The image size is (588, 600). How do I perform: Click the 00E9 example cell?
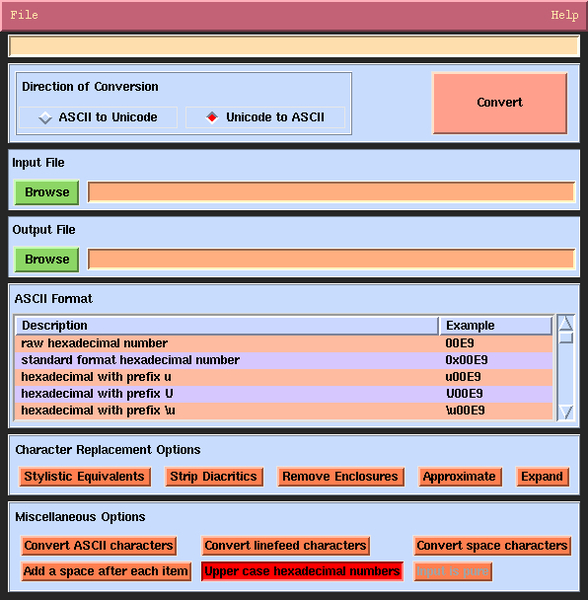click(x=459, y=343)
